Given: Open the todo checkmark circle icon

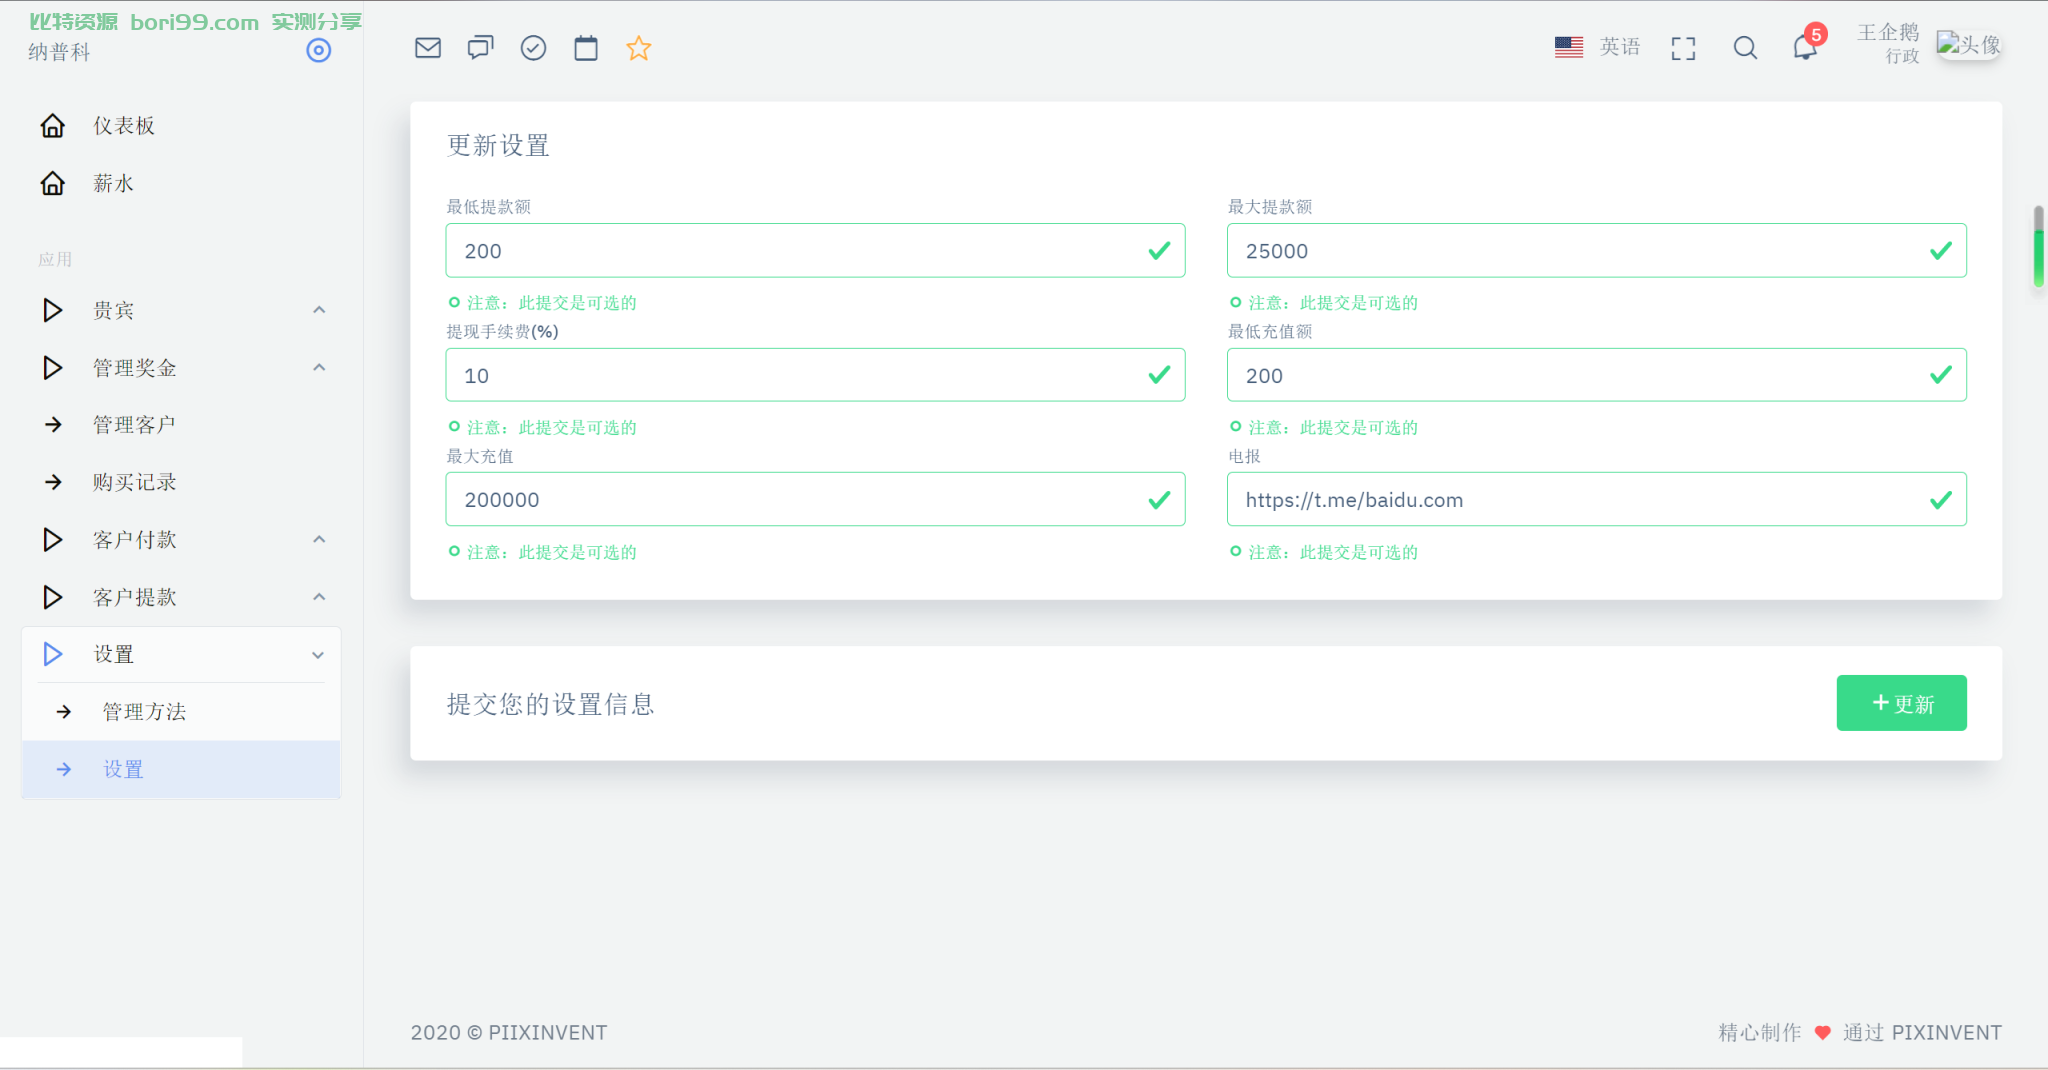Looking at the screenshot, I should 534,48.
